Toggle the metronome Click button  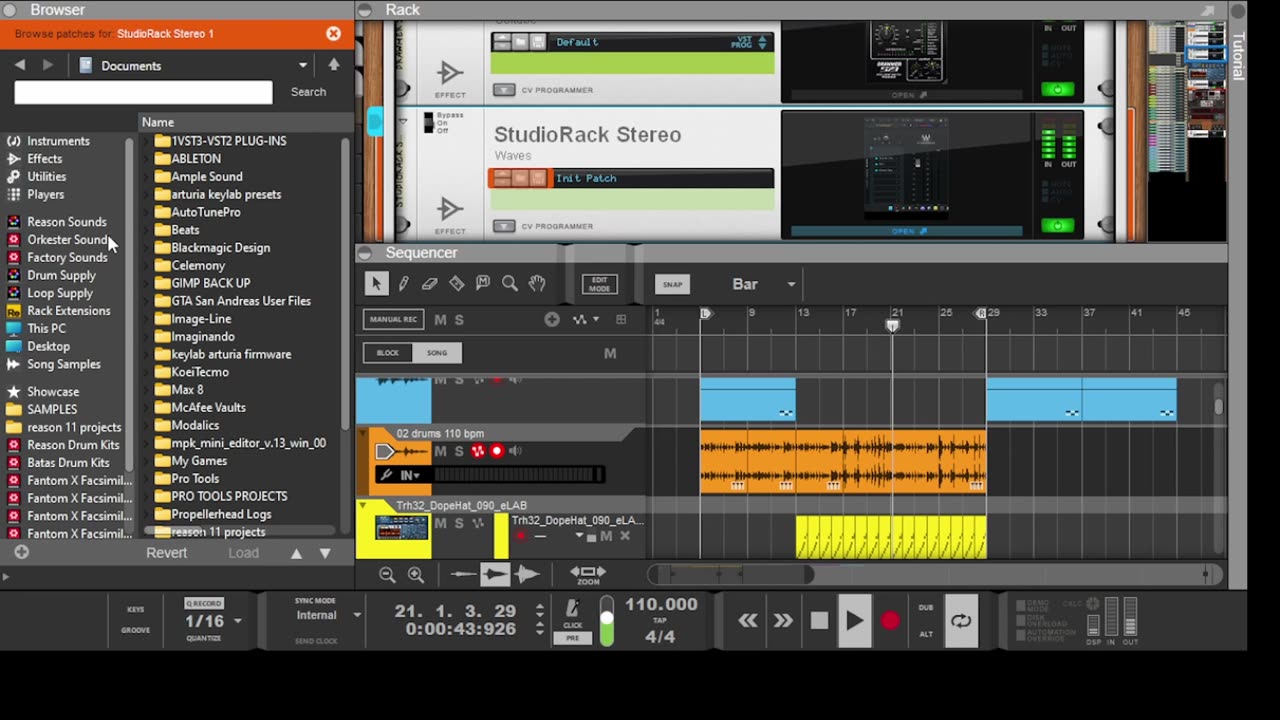572,613
